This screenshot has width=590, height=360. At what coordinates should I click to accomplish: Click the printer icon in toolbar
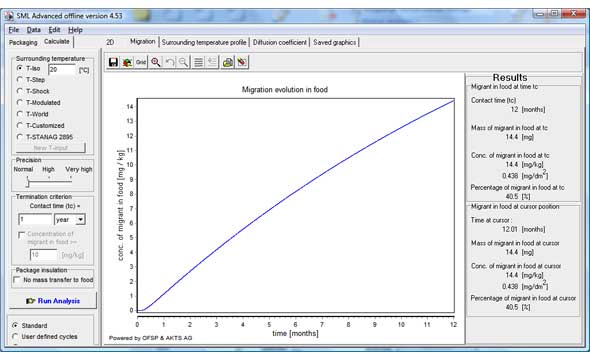(x=228, y=62)
